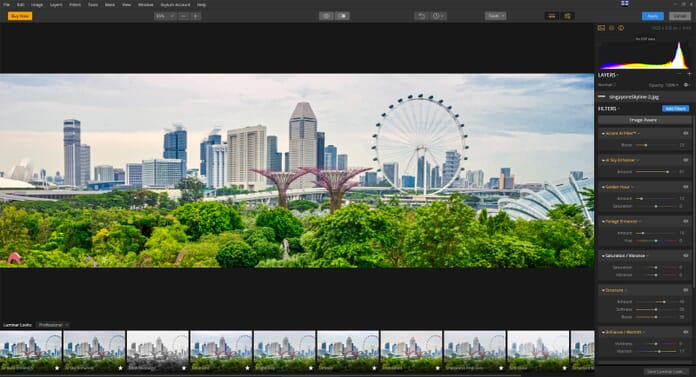The width and height of the screenshot is (696, 377).
Task: Open the Help menu
Action: point(201,4)
